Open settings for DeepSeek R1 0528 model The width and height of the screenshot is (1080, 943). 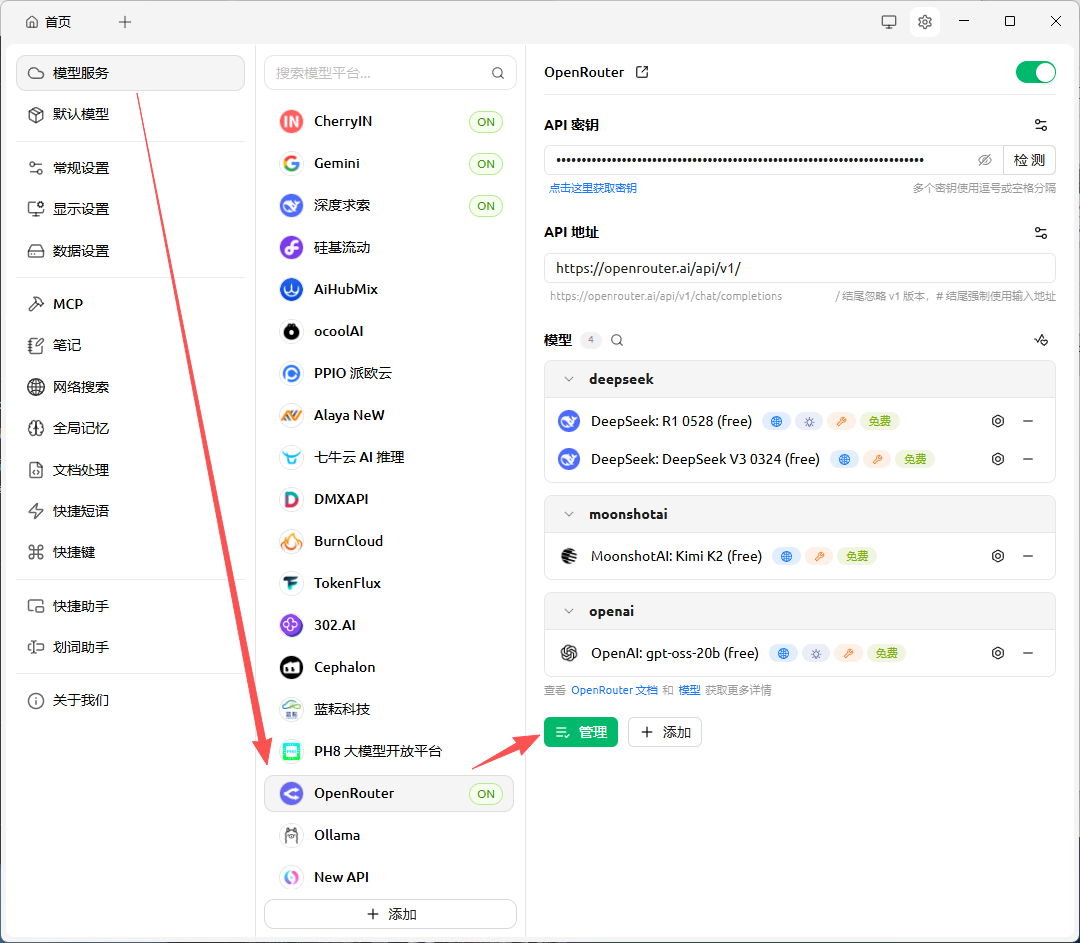click(997, 421)
